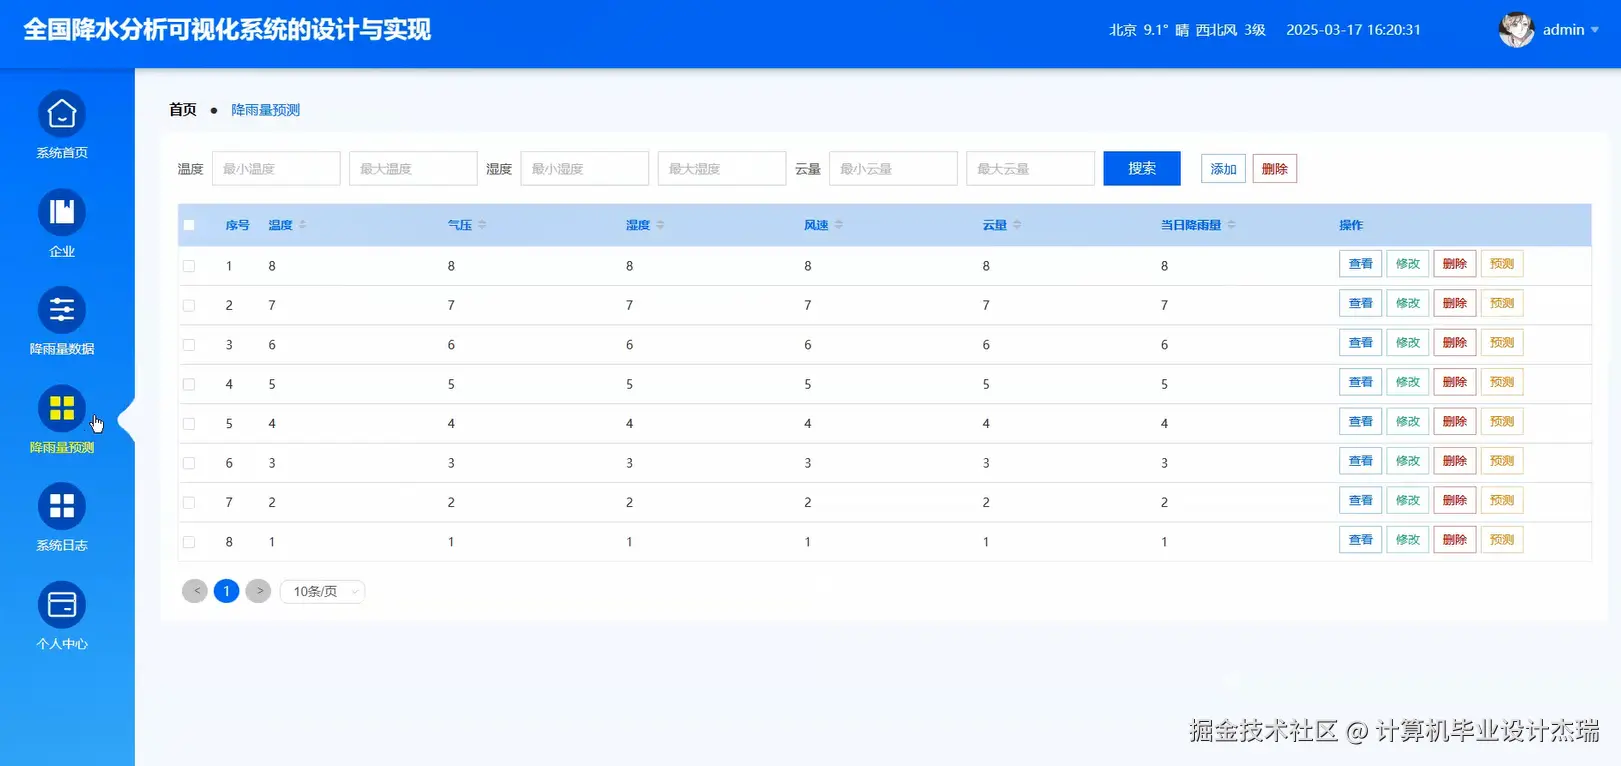Focus the 最小湿度 input field
Image resolution: width=1621 pixels, height=766 pixels.
tap(585, 168)
